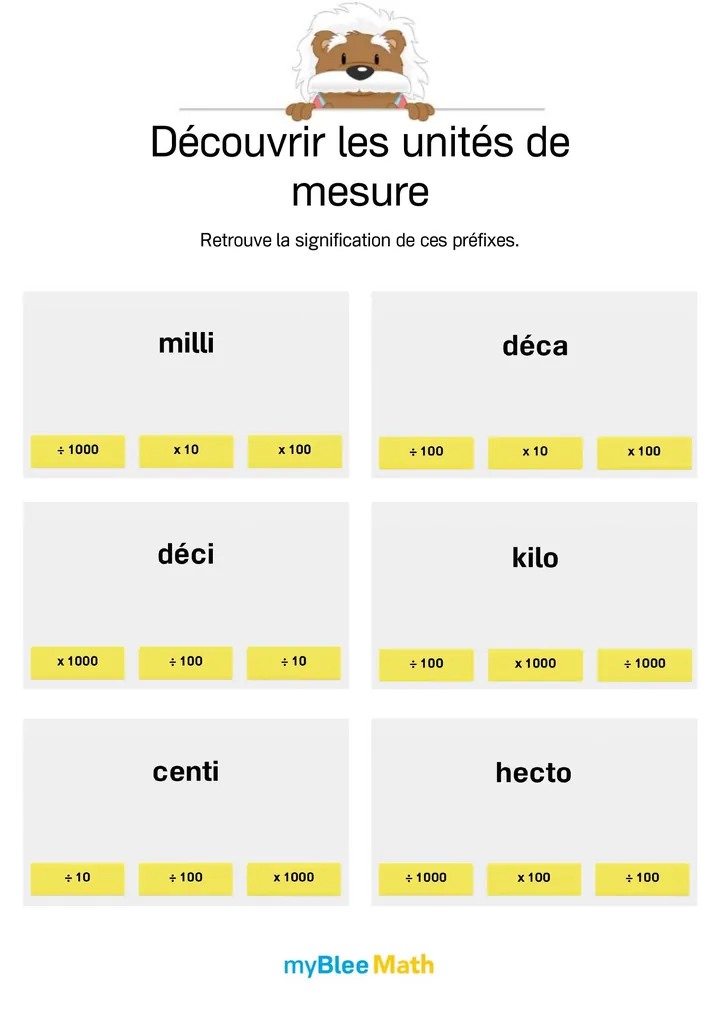Viewport: 720px width, 1018px height.
Task: Pick x 100 in the milli card
Action: point(294,450)
